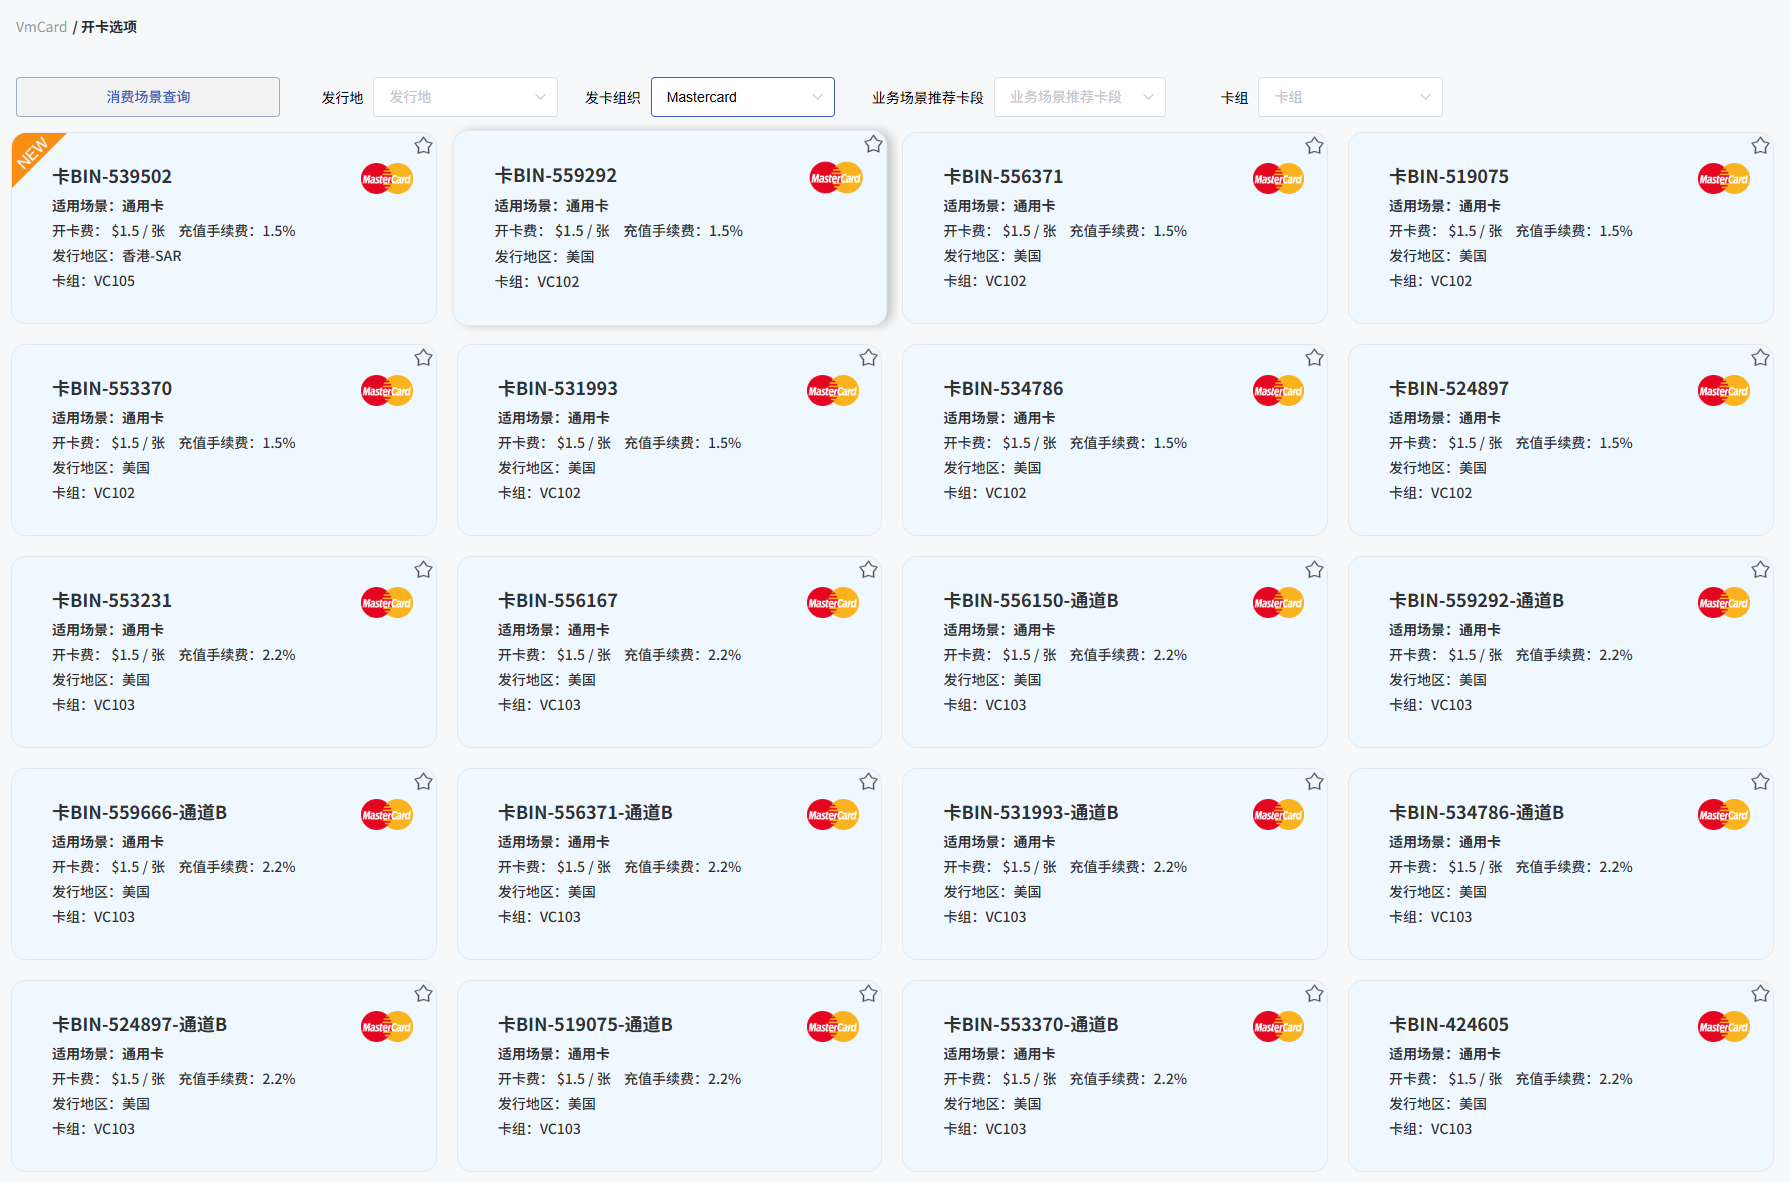Toggle the favorite star on 卡BIN-524897-通道B
1791x1182 pixels.
pos(423,993)
